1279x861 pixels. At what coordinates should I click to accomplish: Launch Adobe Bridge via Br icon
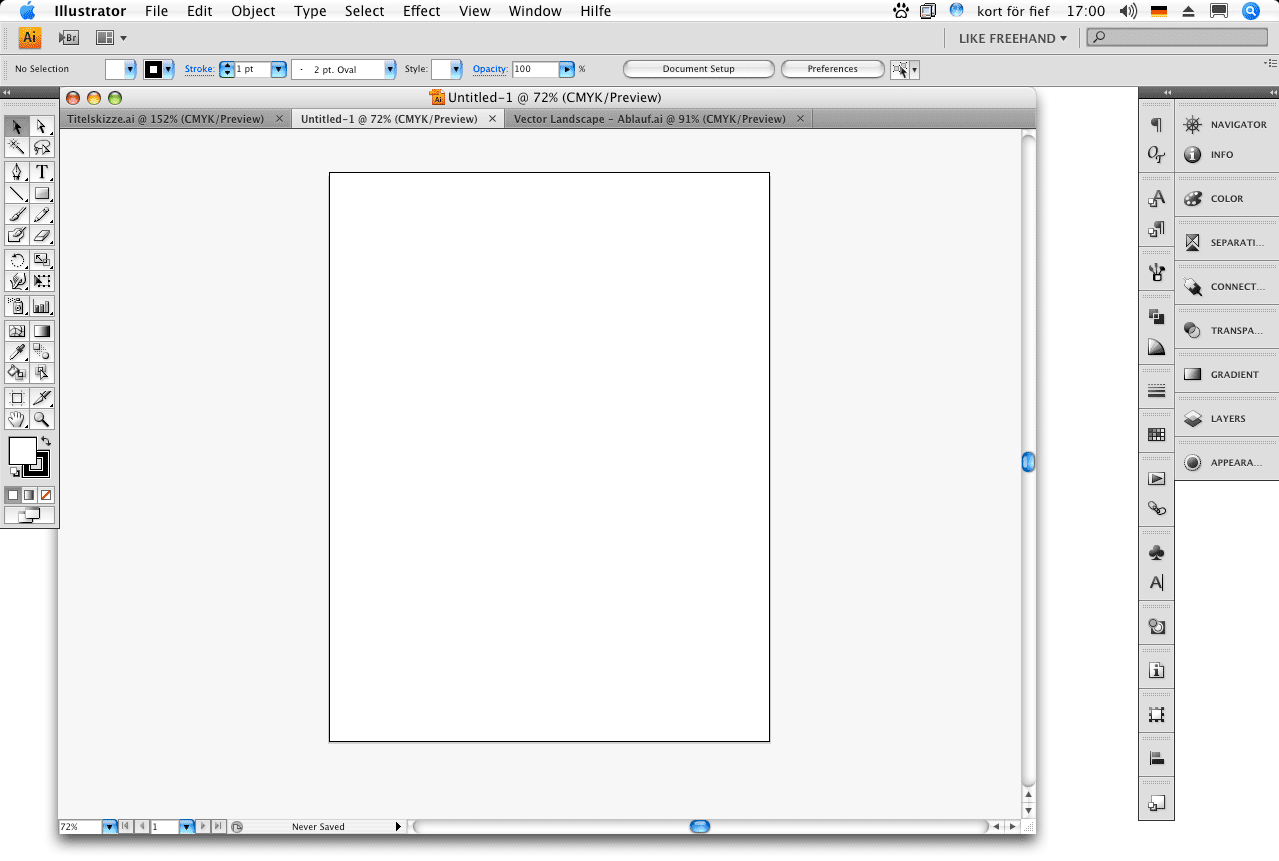point(68,38)
